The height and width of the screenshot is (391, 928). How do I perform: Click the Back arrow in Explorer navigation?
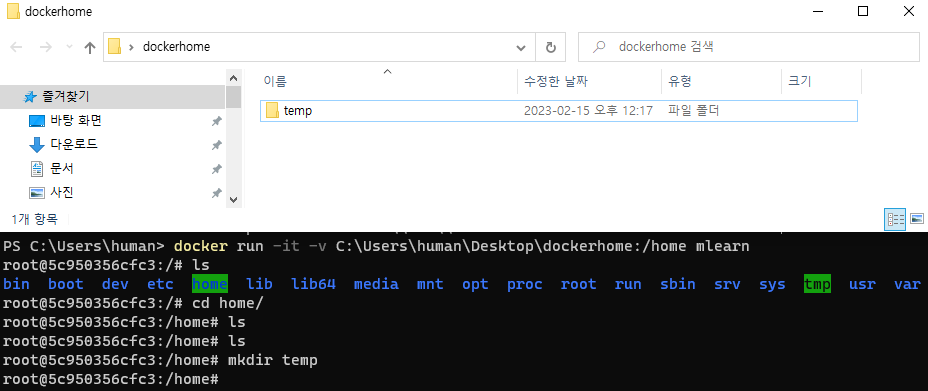click(x=16, y=47)
